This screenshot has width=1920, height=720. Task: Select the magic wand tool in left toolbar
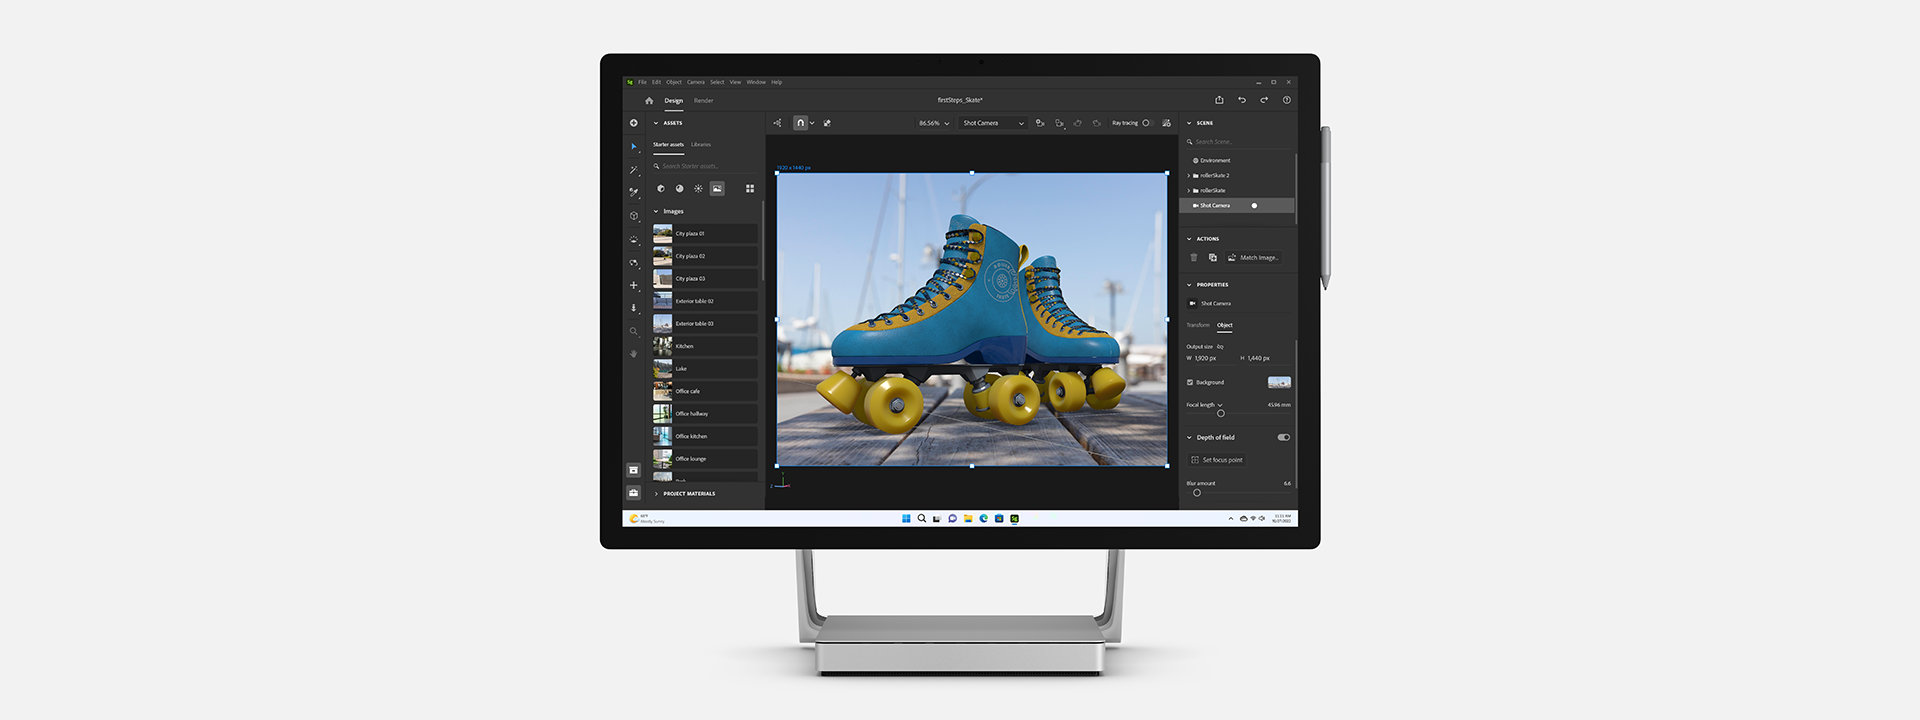pyautogui.click(x=633, y=170)
